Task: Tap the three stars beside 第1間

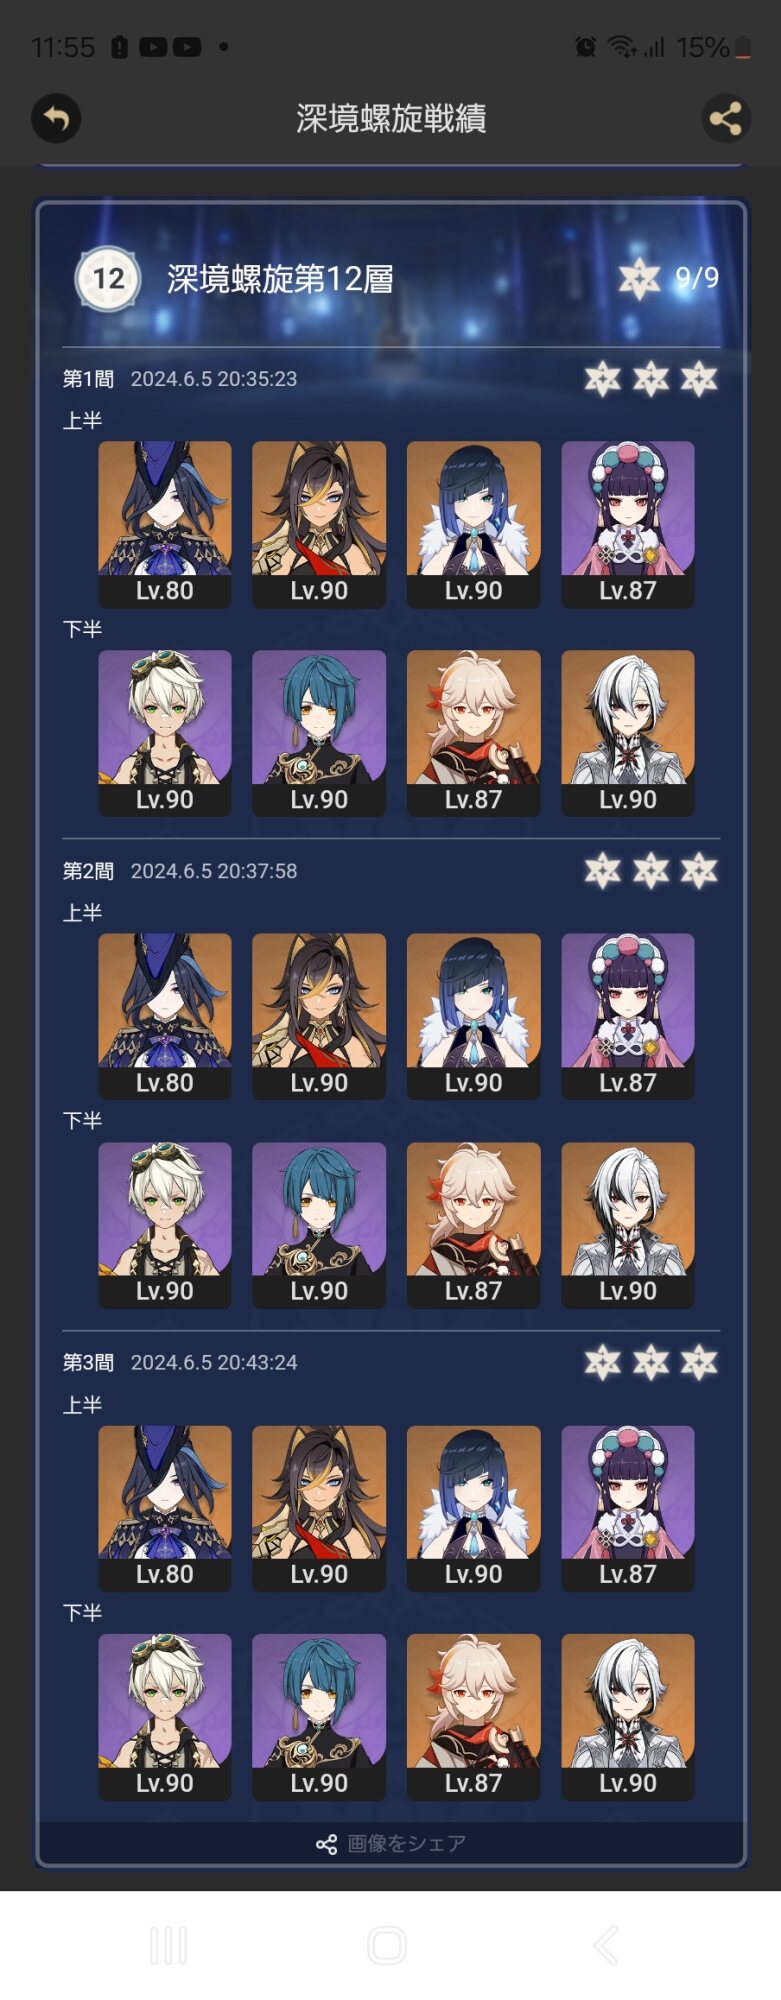Action: (651, 379)
